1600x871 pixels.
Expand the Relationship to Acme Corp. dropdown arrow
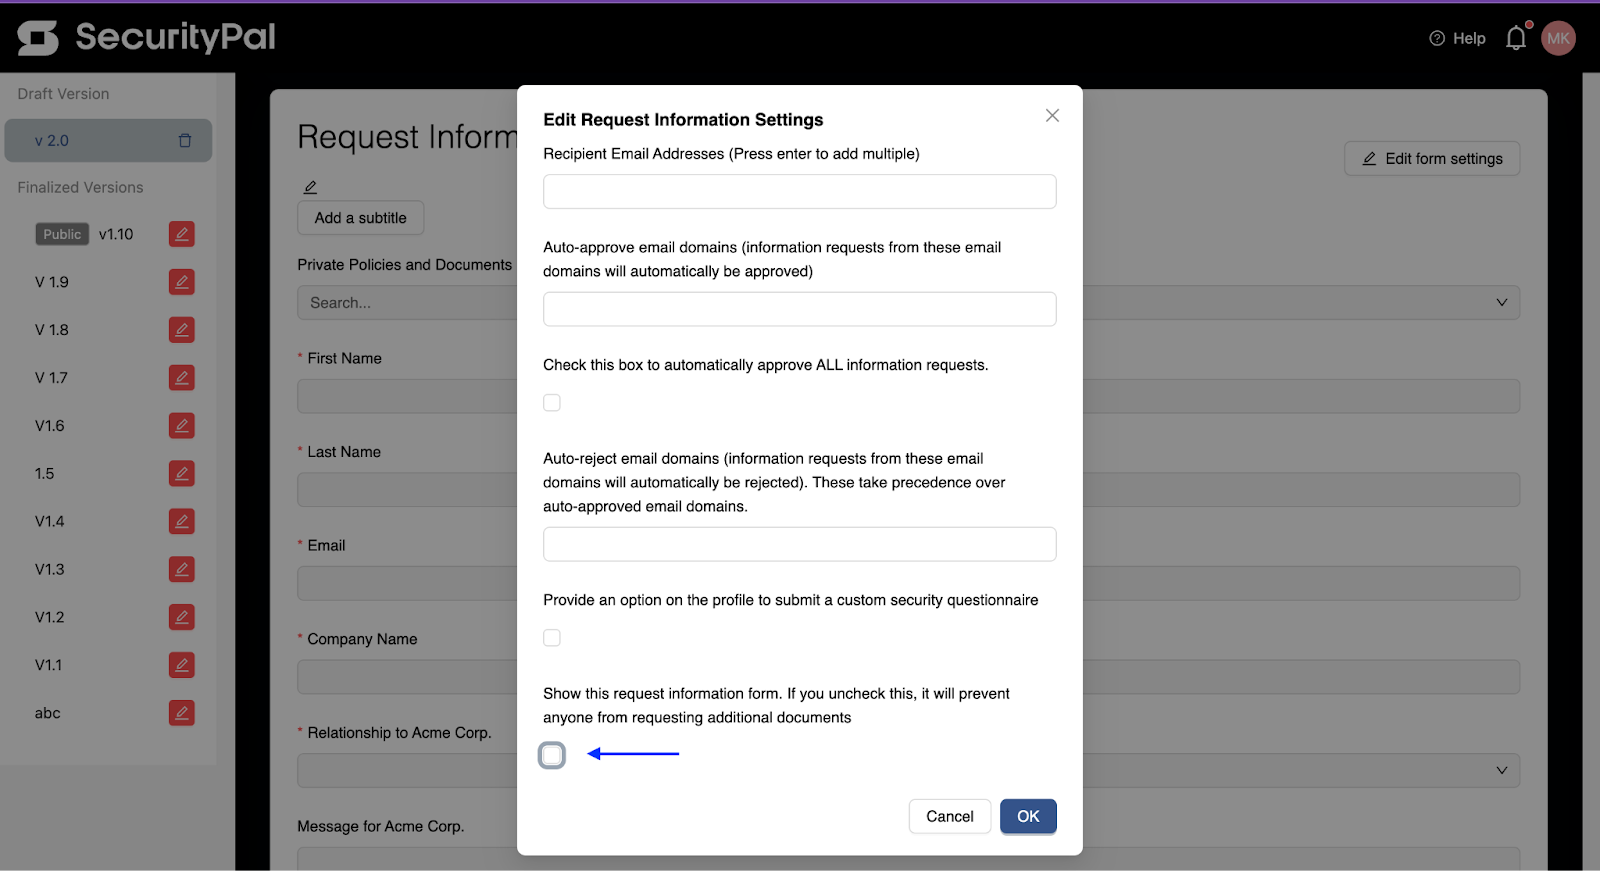click(x=1501, y=771)
